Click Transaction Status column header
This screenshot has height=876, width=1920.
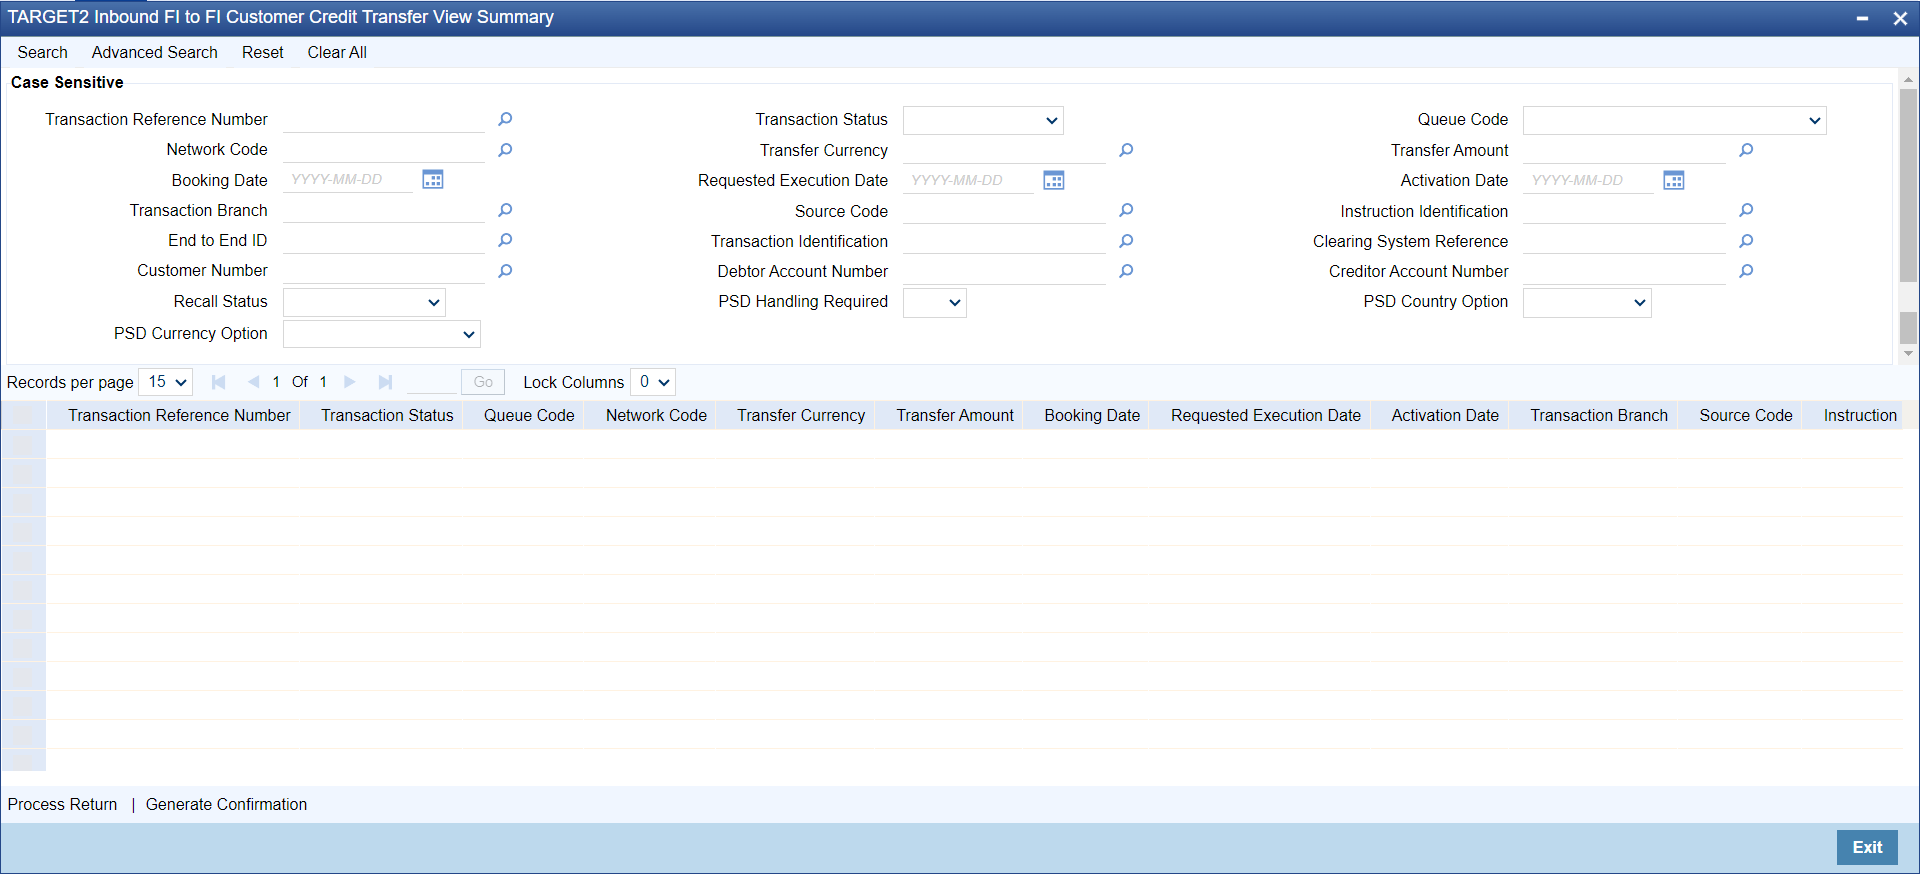pyautogui.click(x=387, y=416)
